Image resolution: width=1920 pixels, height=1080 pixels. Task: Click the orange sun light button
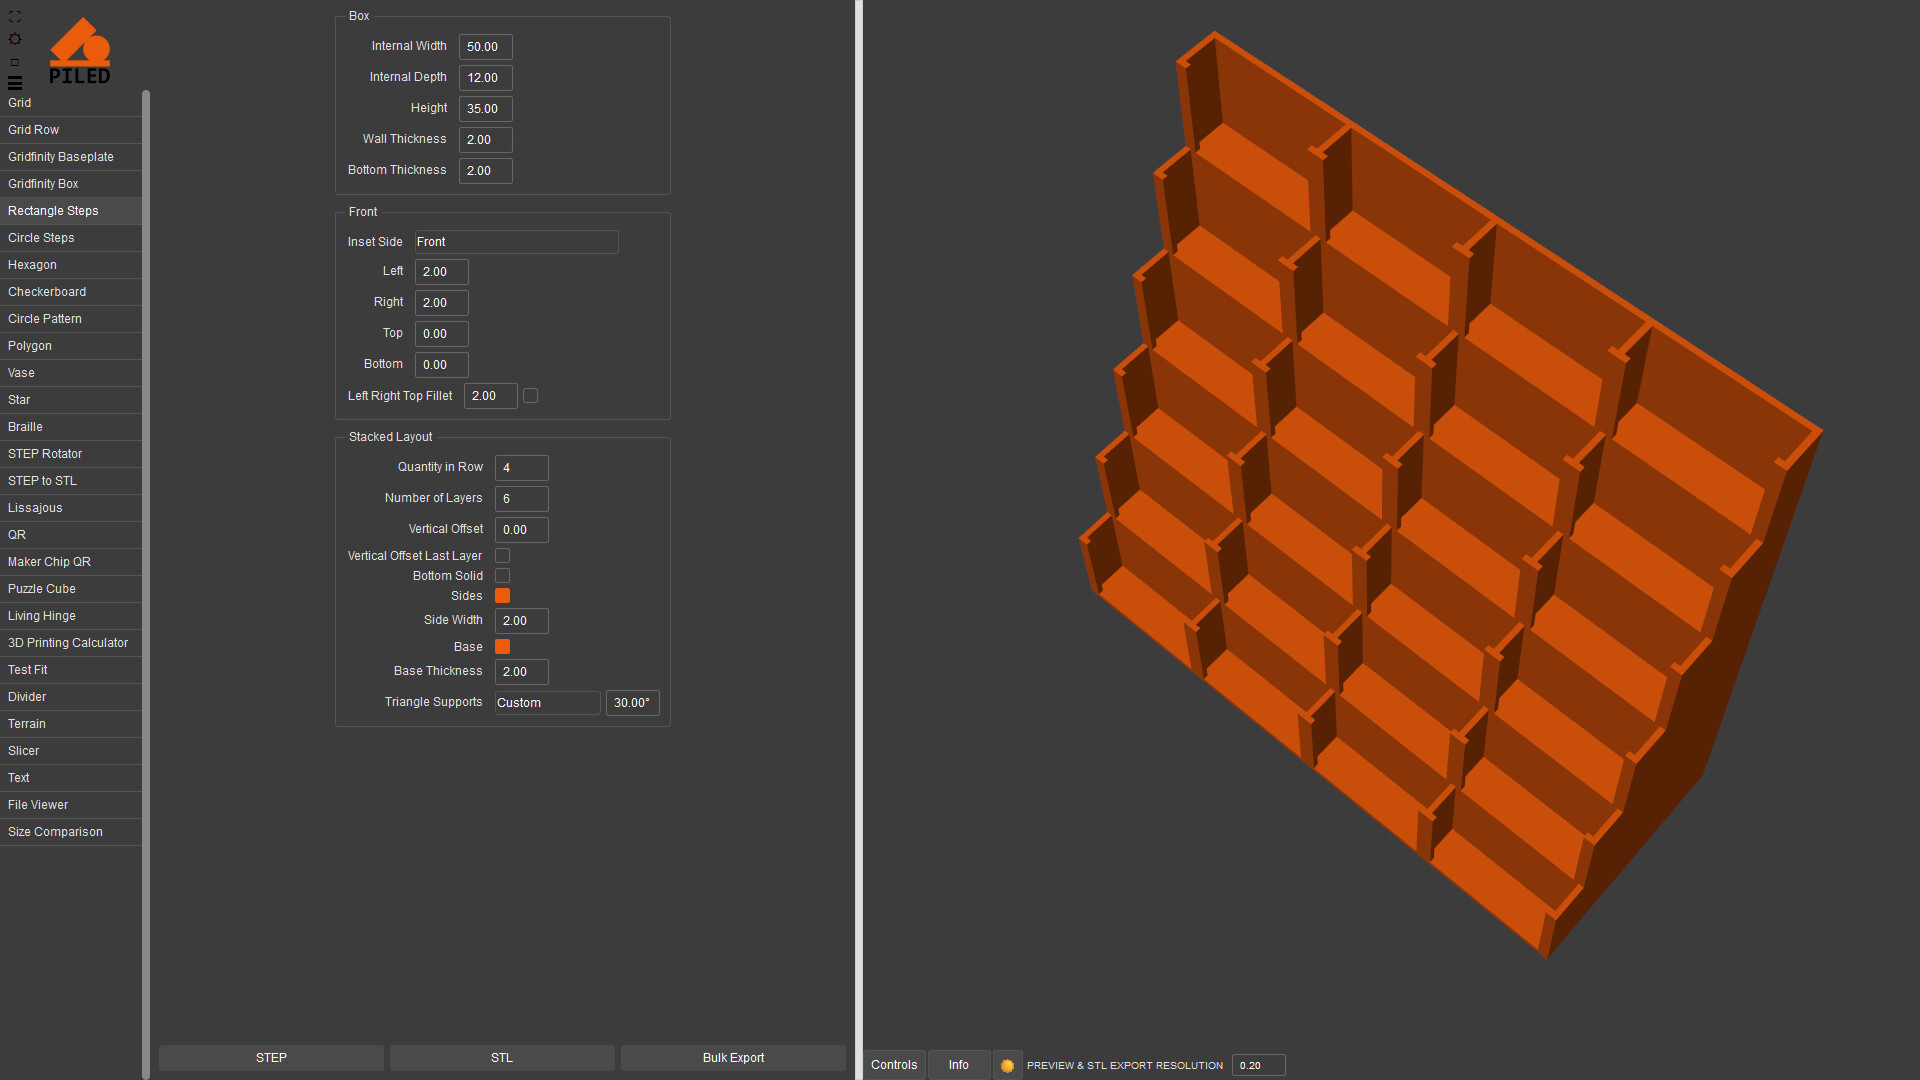1007,1065
